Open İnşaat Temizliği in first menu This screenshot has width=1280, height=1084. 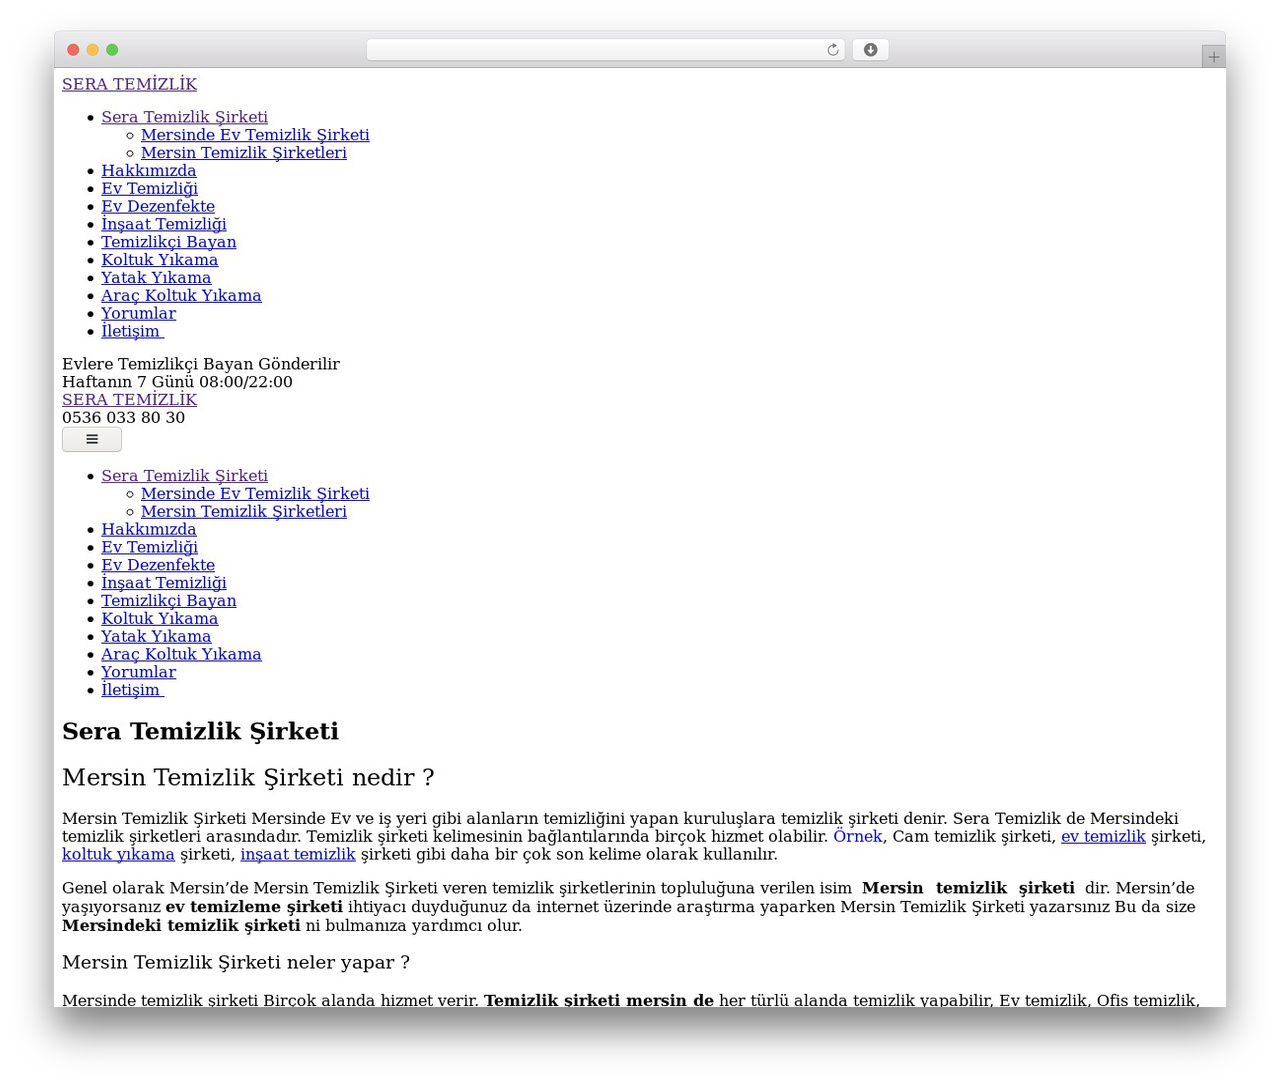tap(164, 225)
